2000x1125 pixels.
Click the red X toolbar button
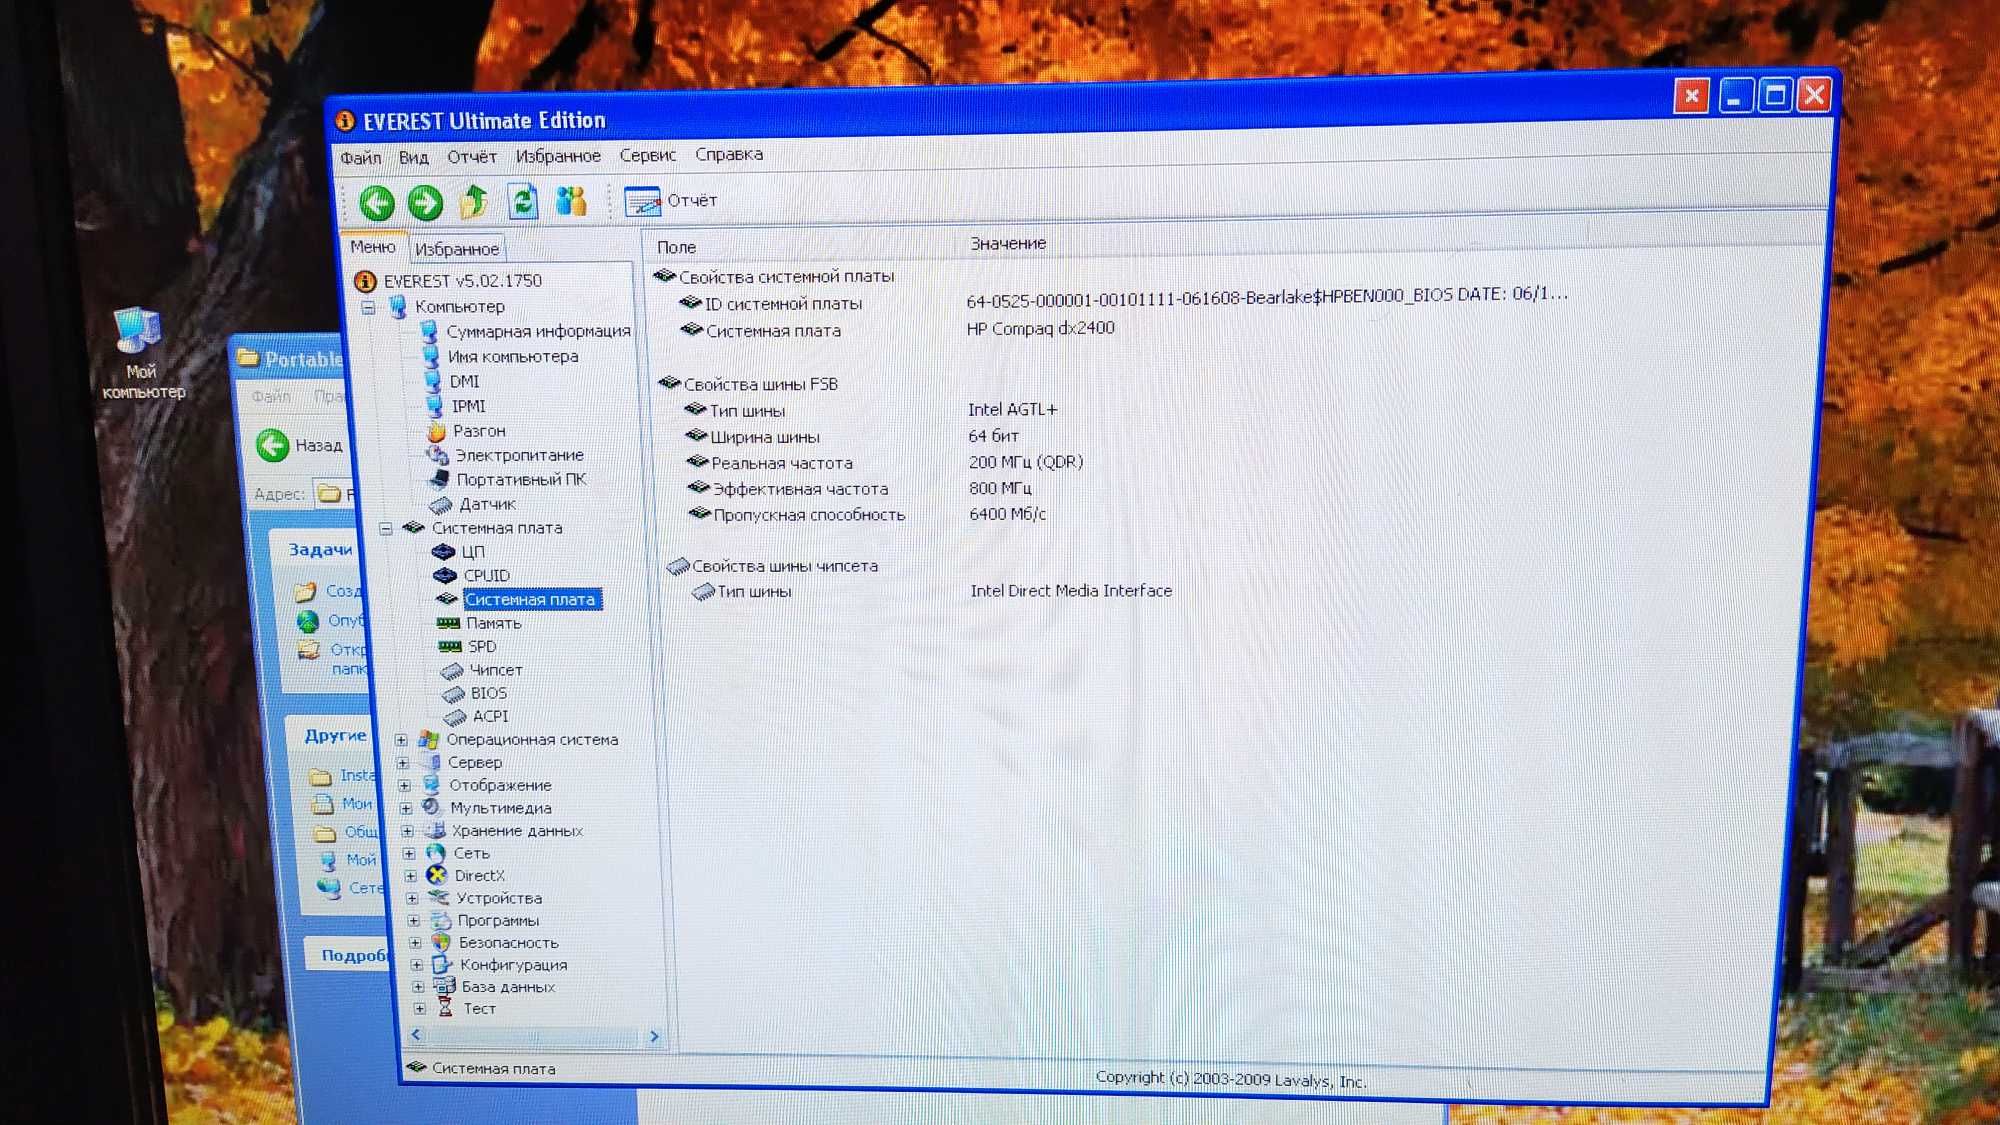(1692, 97)
